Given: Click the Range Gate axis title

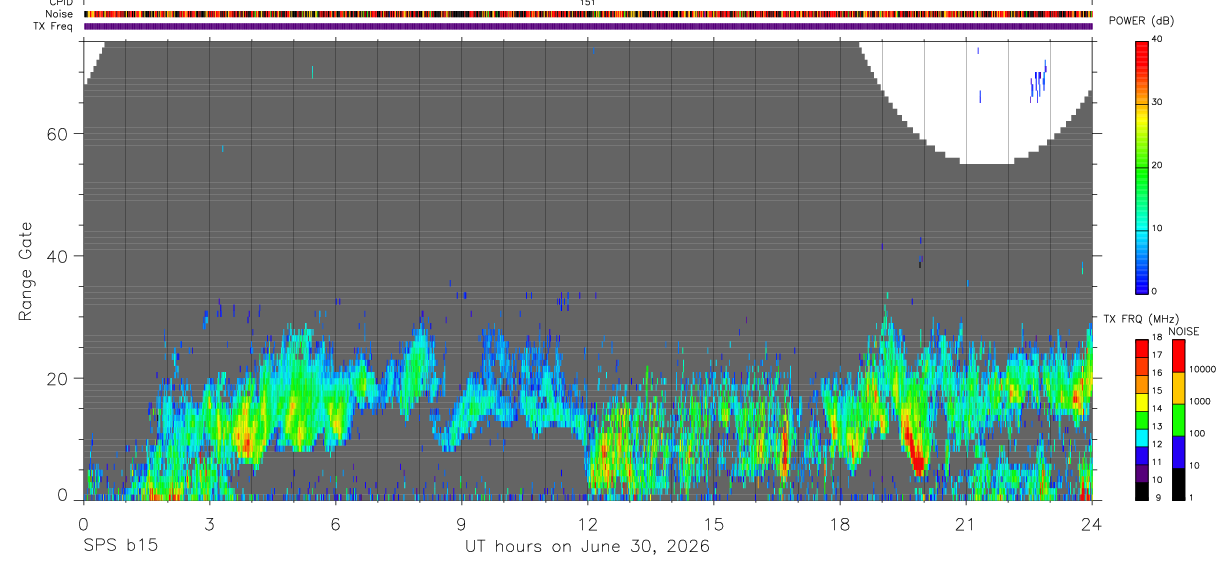Looking at the screenshot, I should 26,272.
